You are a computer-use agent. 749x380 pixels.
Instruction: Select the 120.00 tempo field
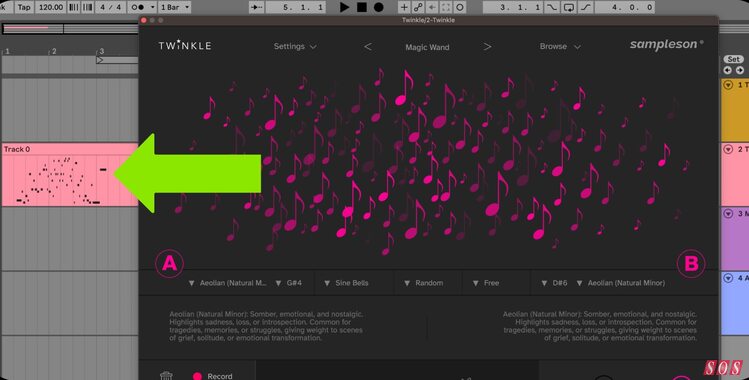click(x=51, y=7)
